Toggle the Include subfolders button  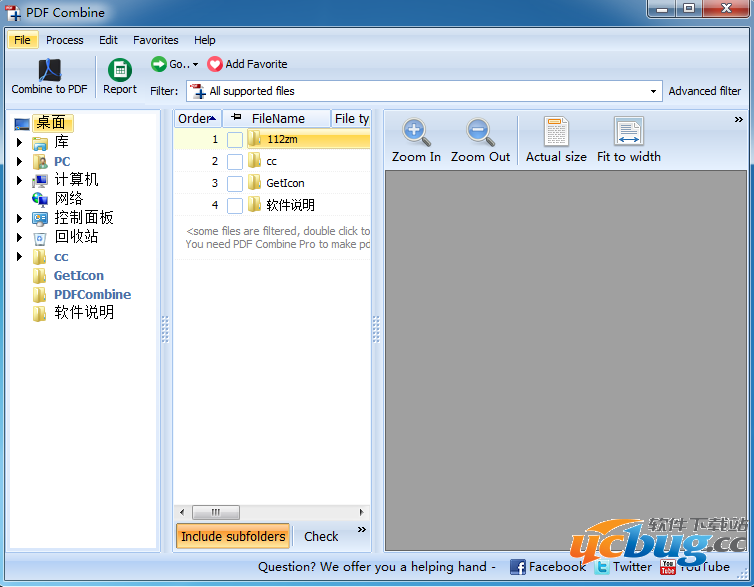[233, 536]
